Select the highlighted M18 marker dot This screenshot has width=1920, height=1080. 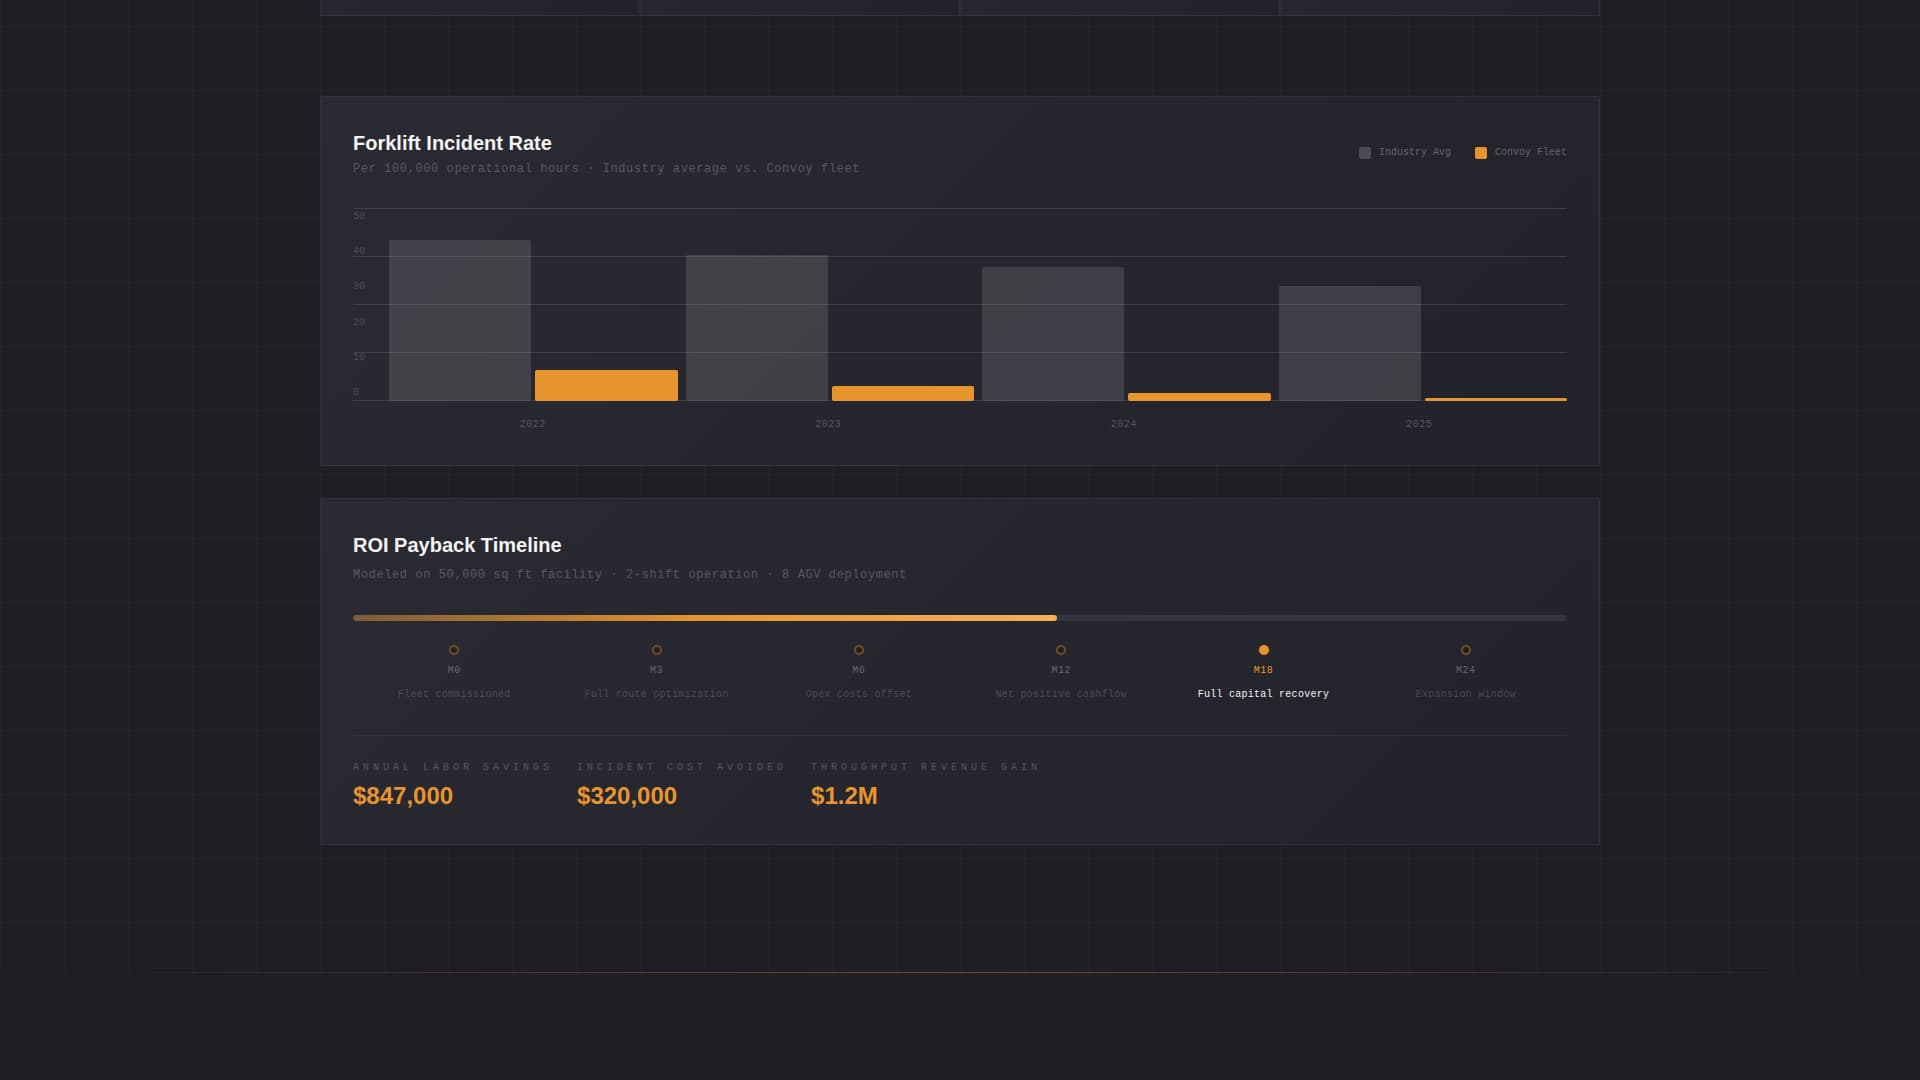[1264, 650]
